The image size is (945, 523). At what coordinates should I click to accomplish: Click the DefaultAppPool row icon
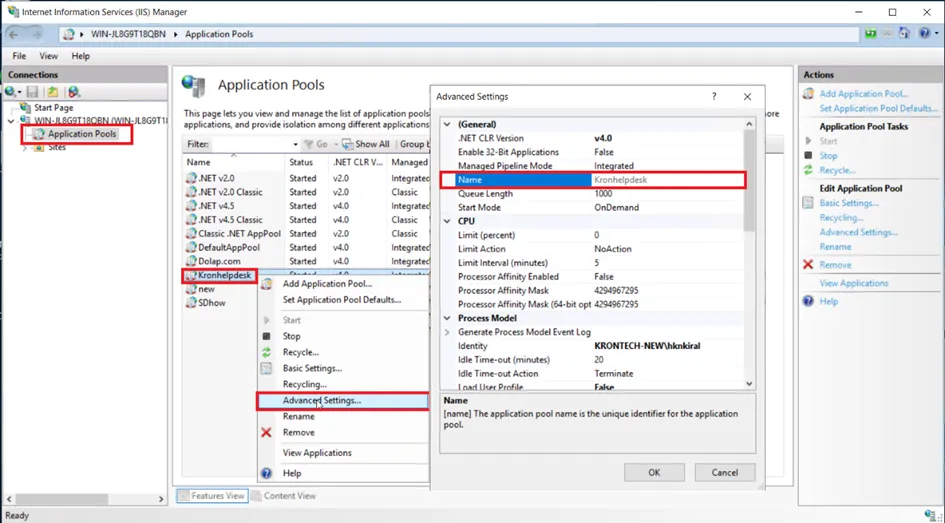click(x=192, y=248)
